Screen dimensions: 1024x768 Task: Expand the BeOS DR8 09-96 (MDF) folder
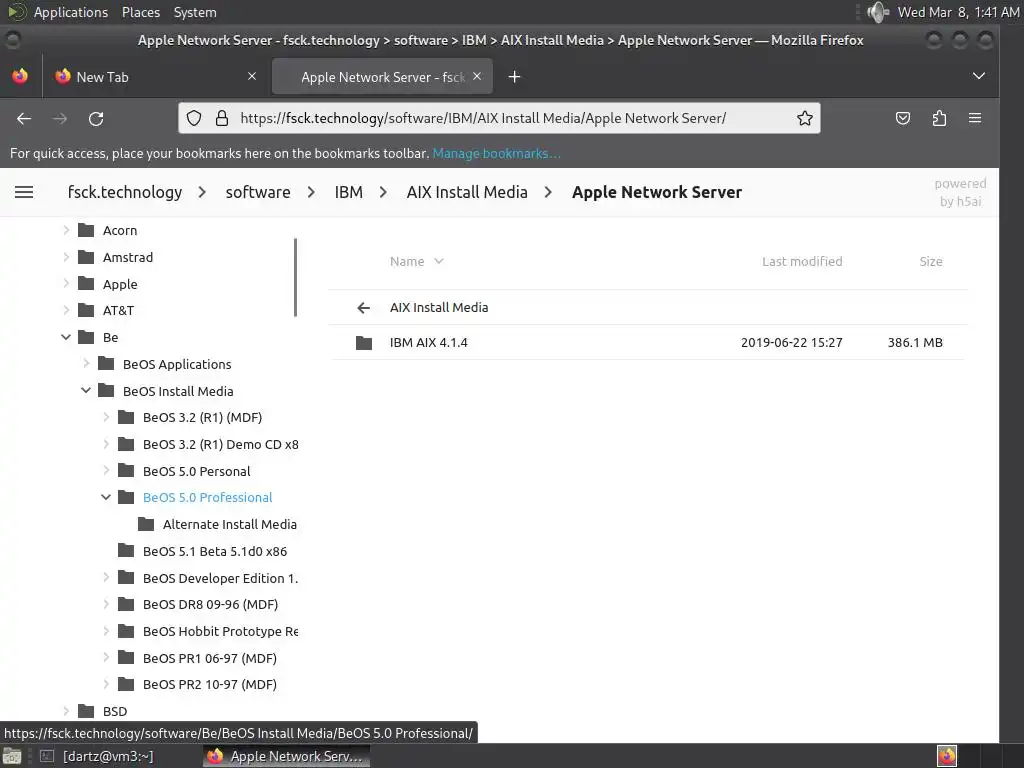pyautogui.click(x=106, y=605)
